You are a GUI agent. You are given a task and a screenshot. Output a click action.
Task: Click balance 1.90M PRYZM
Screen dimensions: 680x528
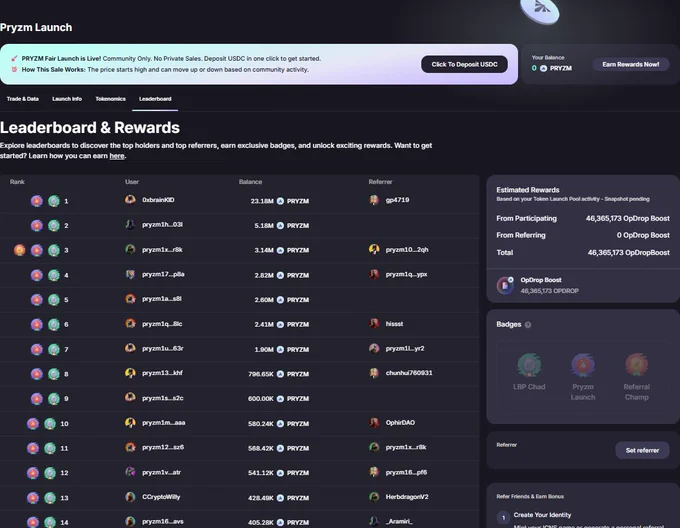pyautogui.click(x=281, y=349)
